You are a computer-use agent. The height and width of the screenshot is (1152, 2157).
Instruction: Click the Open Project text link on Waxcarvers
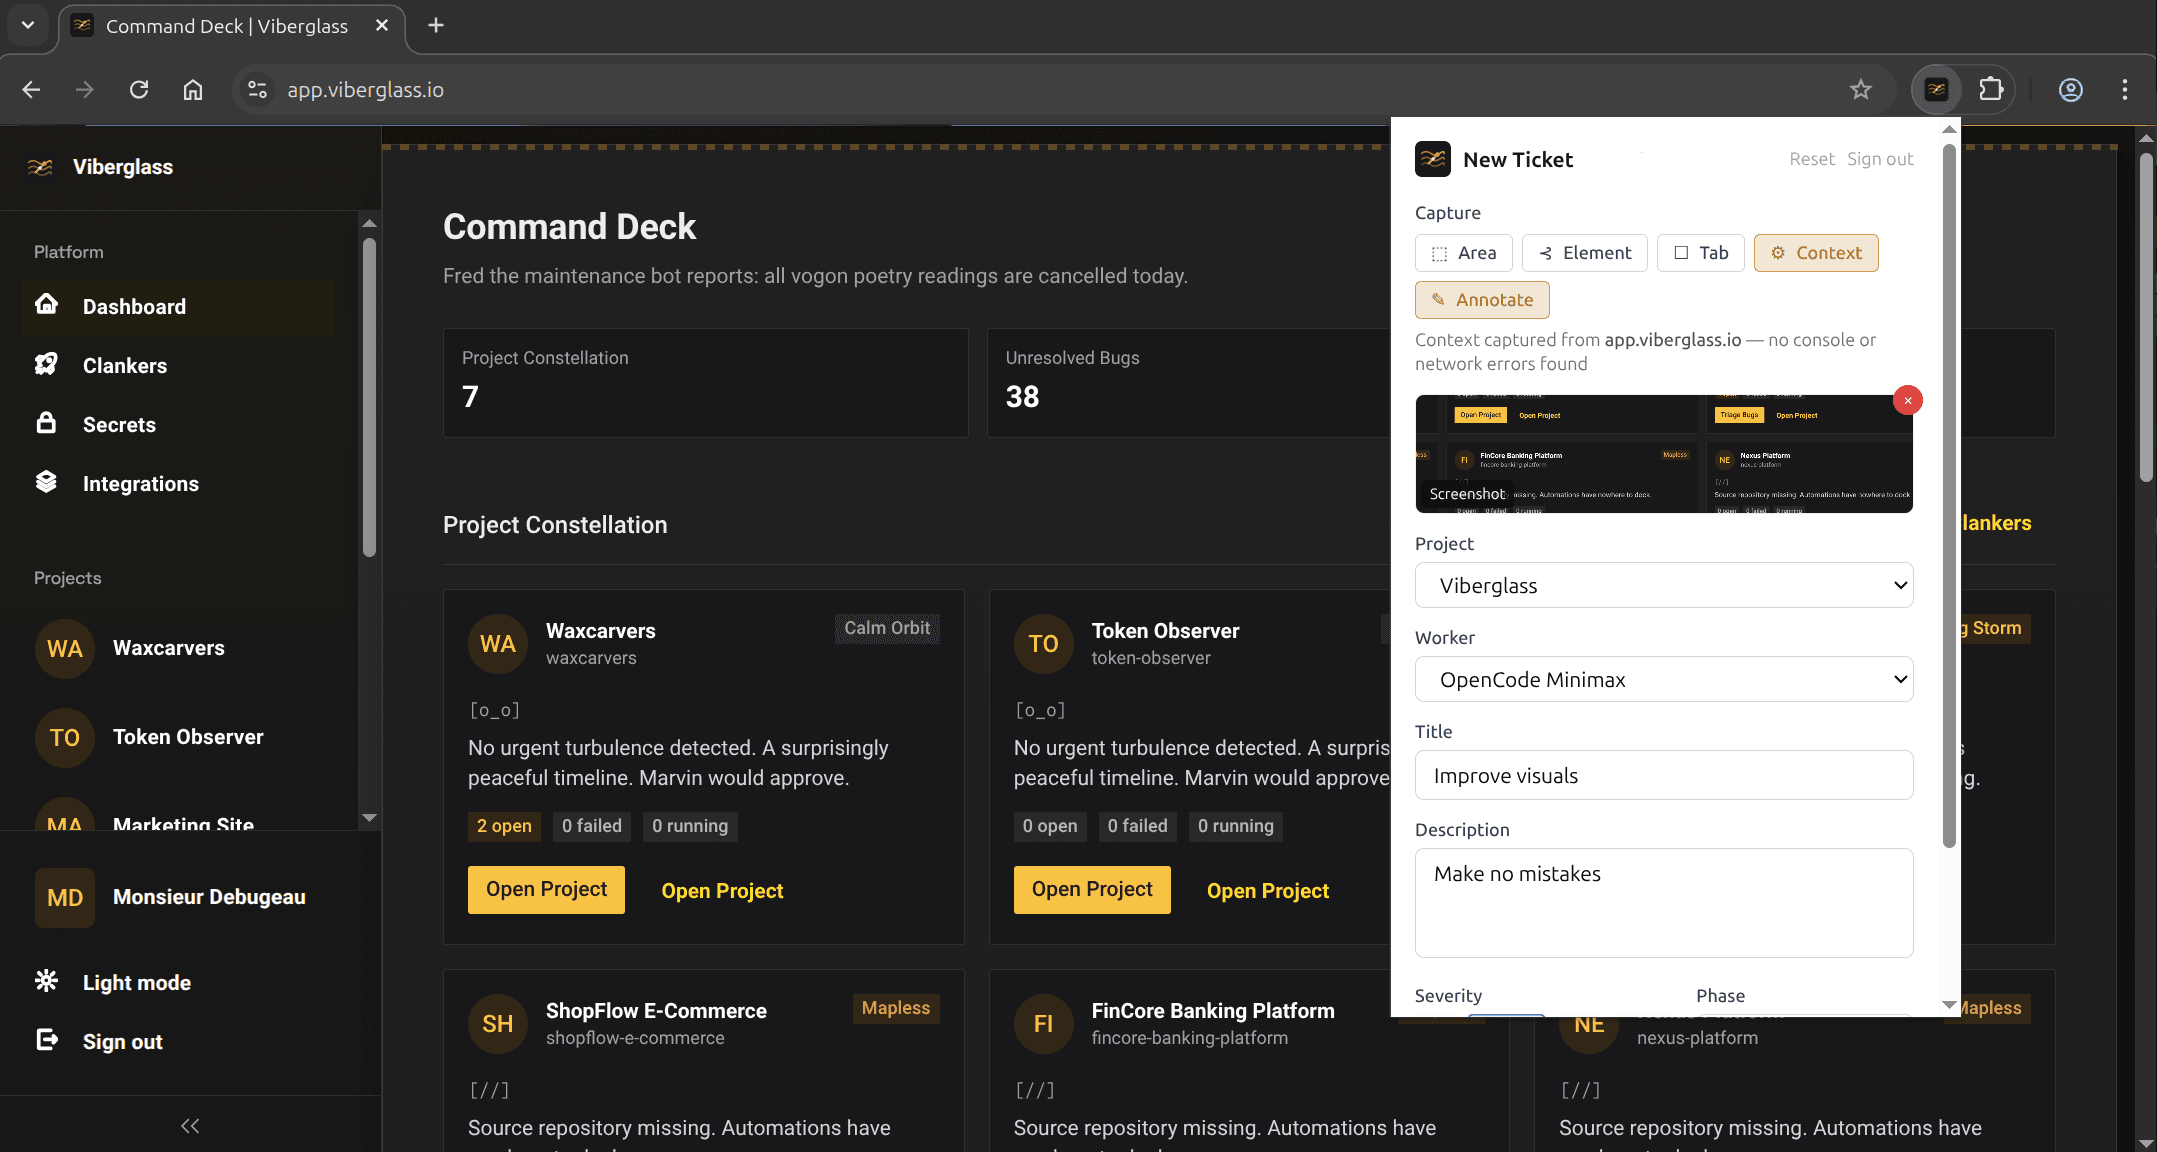click(722, 891)
